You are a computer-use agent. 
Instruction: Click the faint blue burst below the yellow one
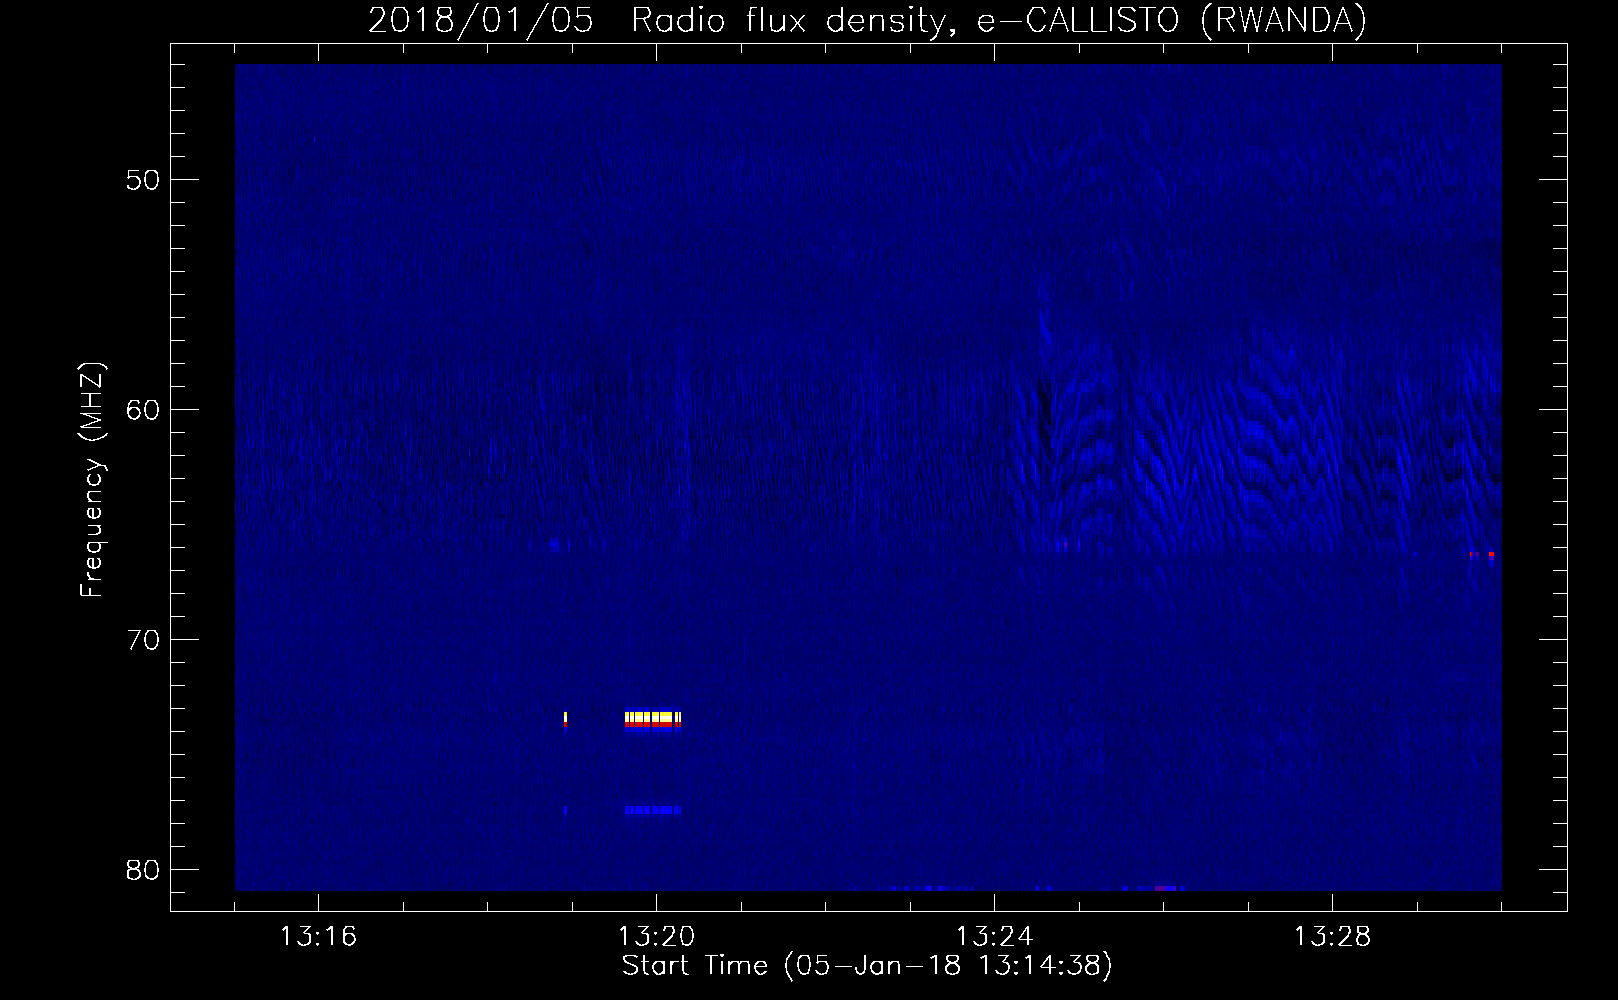pyautogui.click(x=653, y=810)
